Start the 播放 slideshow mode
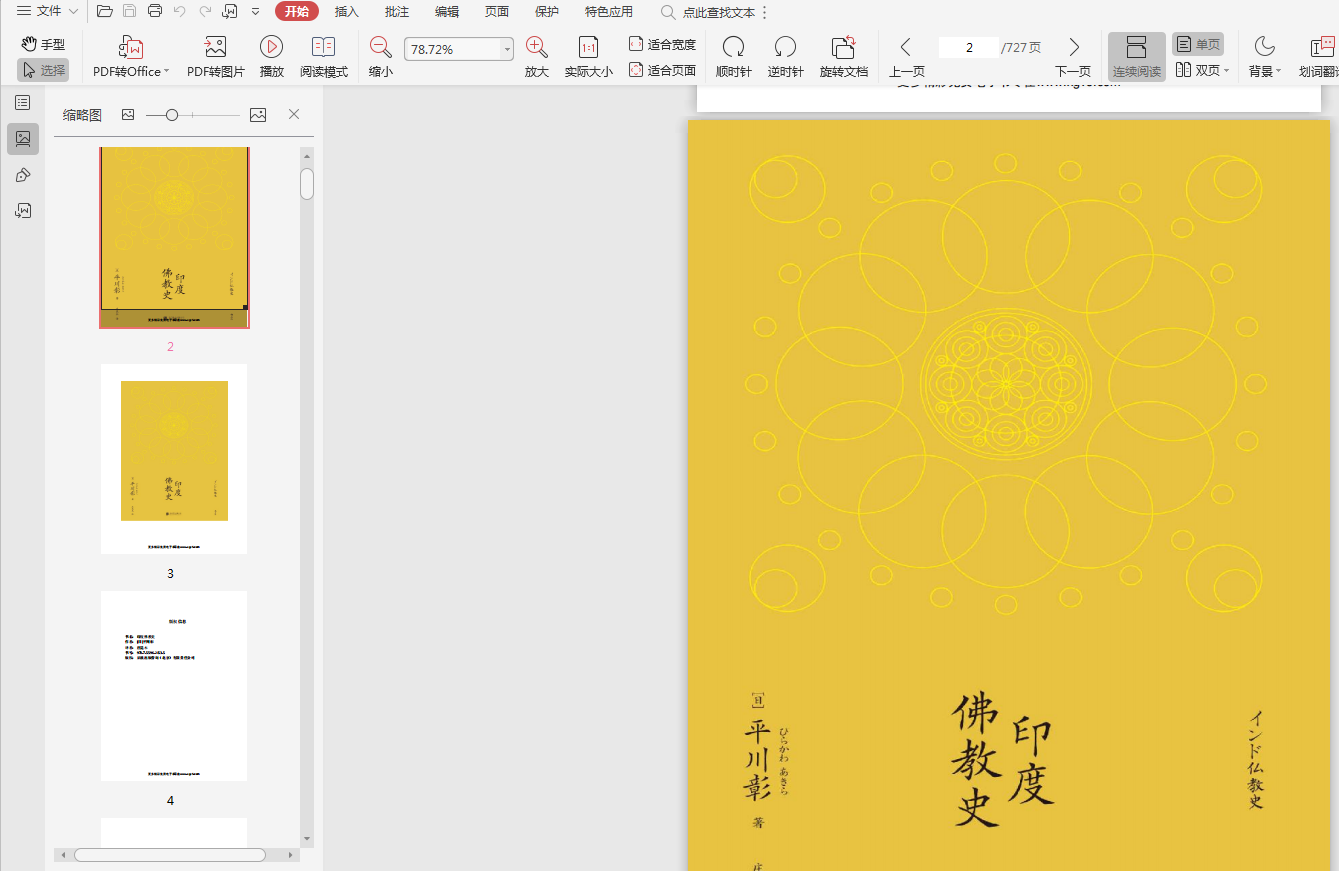Viewport: 1339px width, 871px height. [x=271, y=47]
